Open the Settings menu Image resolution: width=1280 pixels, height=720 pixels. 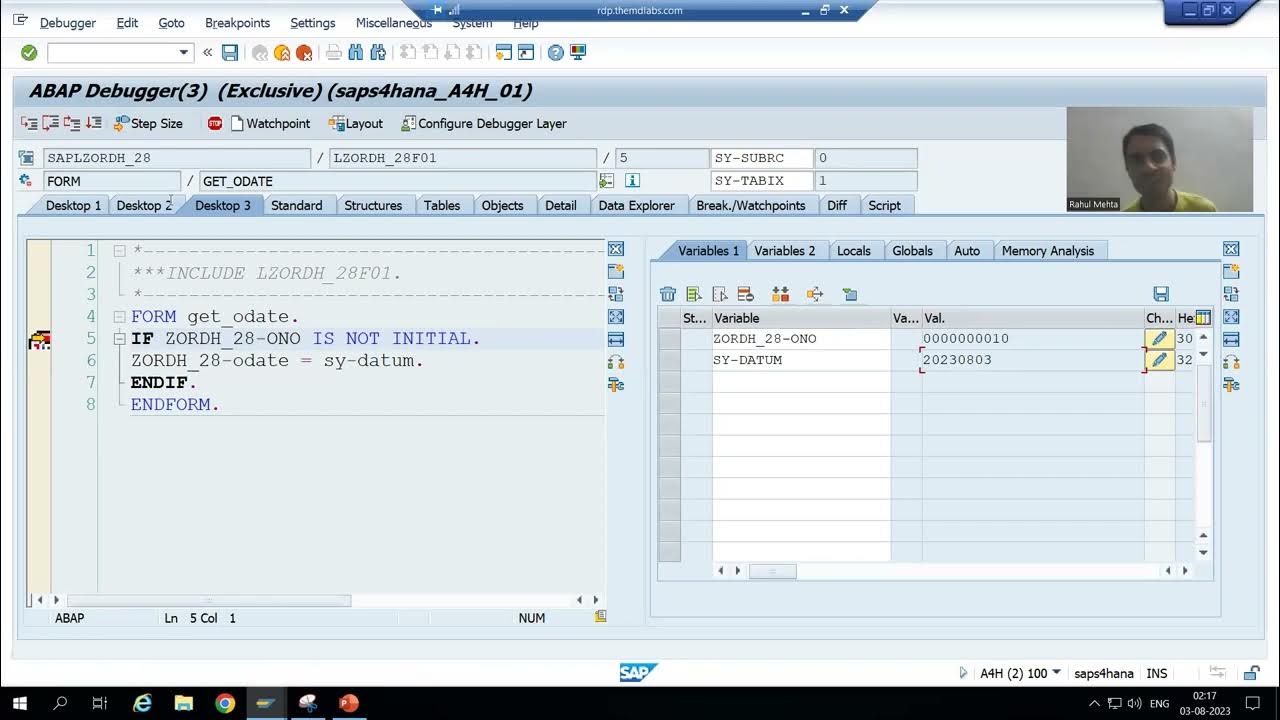pyautogui.click(x=313, y=22)
